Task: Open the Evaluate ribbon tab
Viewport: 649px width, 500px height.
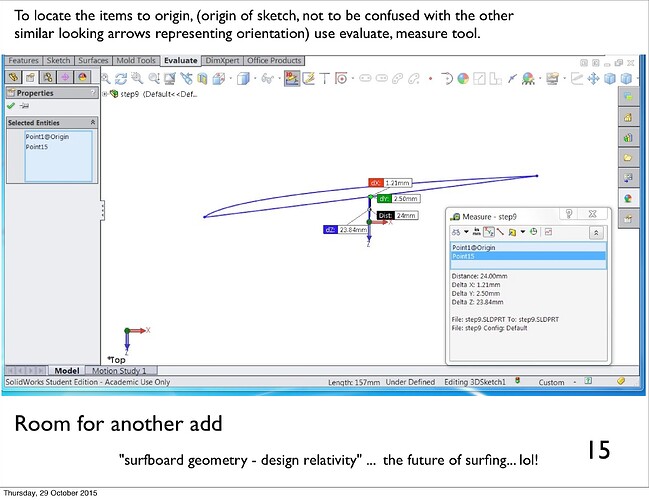Action: [x=181, y=61]
